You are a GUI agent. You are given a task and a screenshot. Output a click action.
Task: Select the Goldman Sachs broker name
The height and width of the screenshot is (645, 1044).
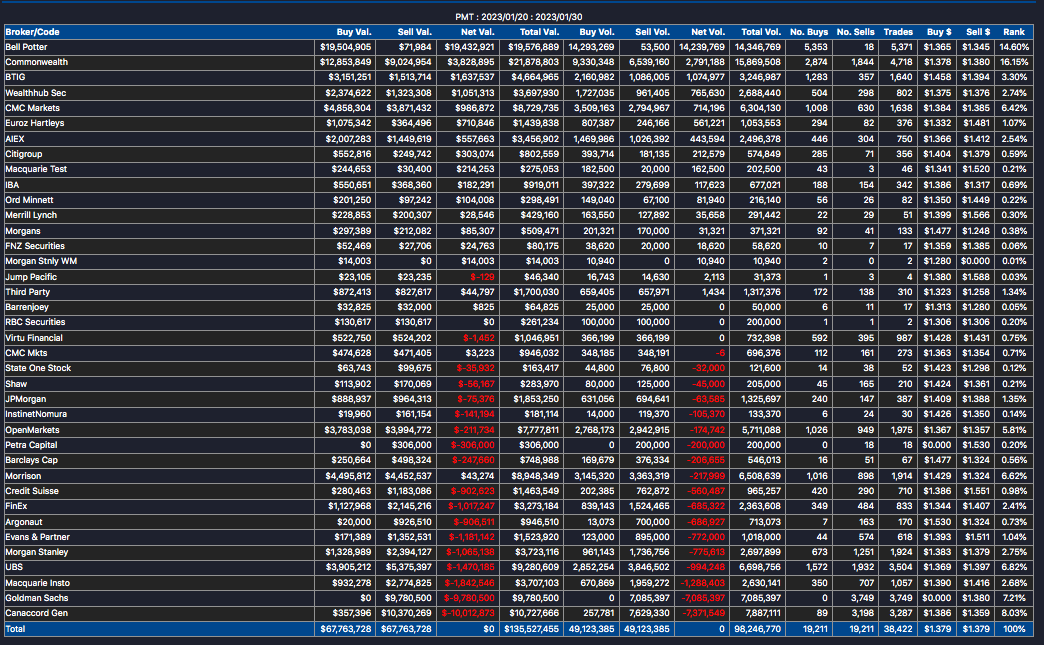tap(37, 598)
